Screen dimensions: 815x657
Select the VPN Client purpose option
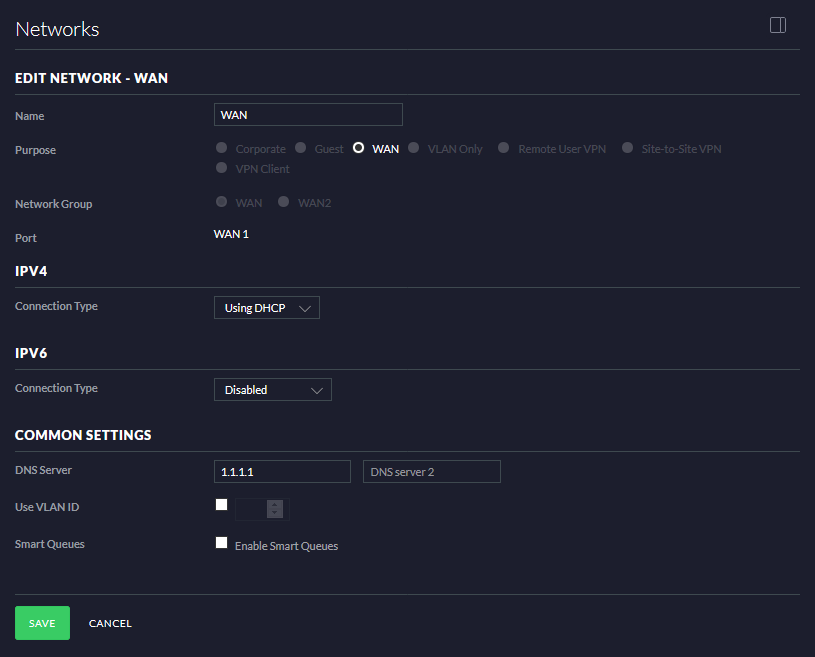(x=220, y=167)
